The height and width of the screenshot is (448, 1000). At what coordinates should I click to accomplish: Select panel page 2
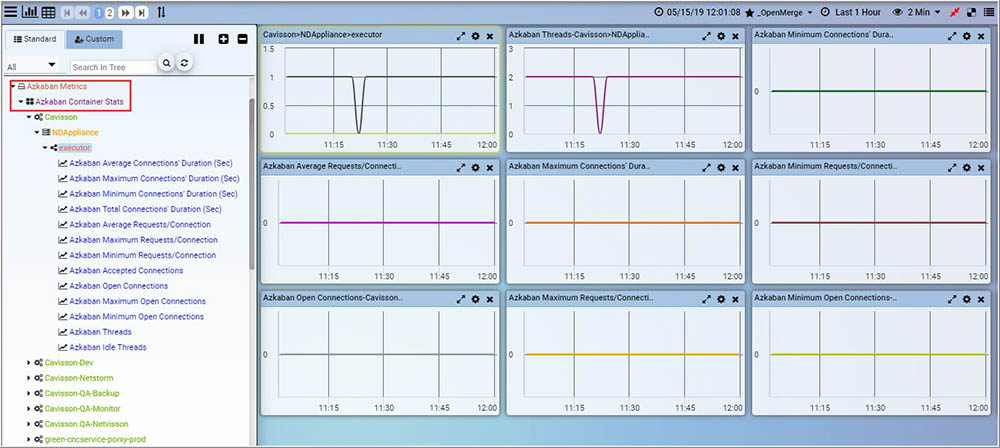[110, 12]
